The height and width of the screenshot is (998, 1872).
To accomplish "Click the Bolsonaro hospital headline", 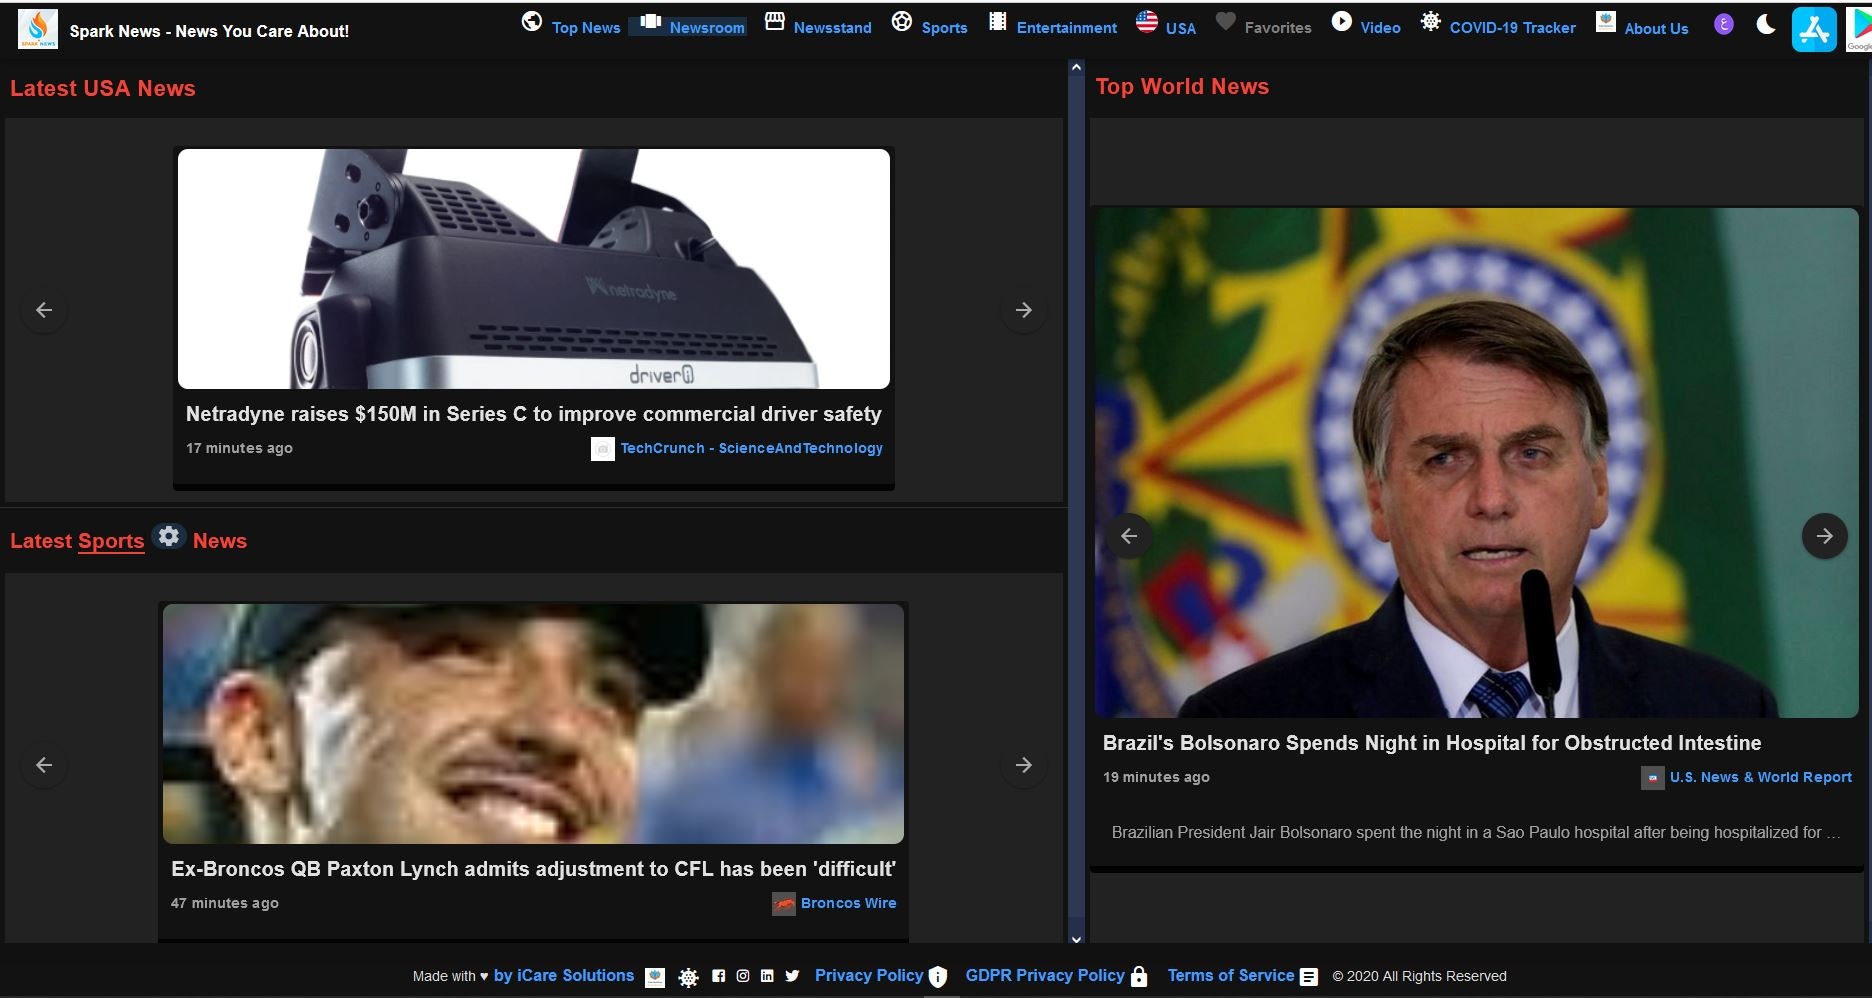I will pos(1431,743).
